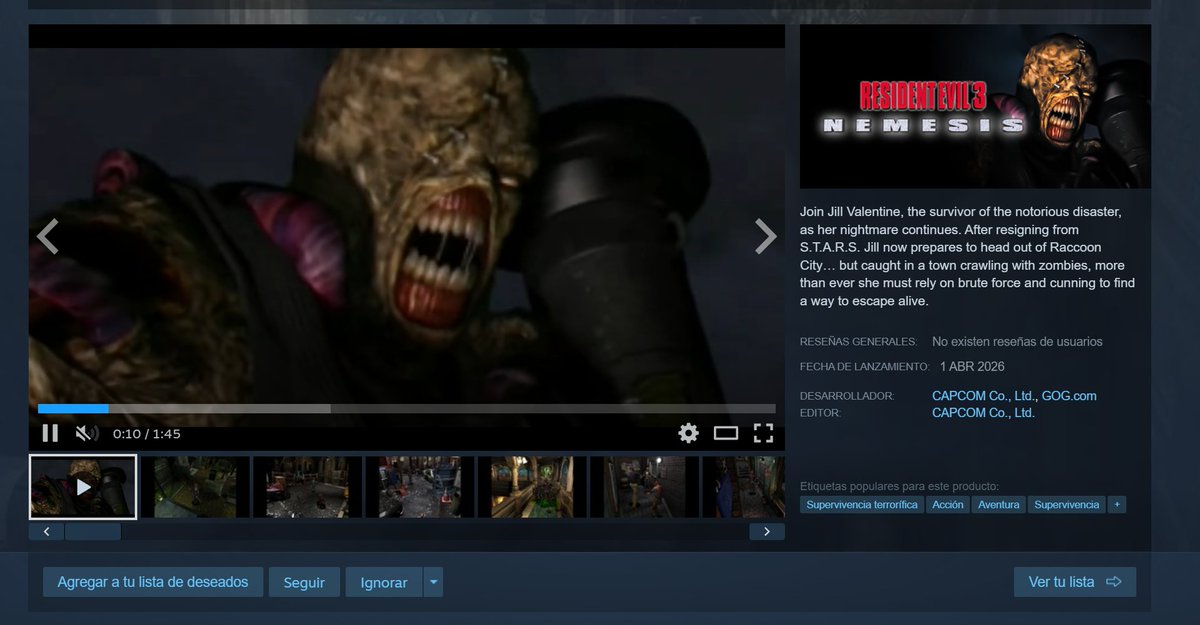Click Agregar a tu lista de deseados
Image resolution: width=1200 pixels, height=625 pixels.
(153, 582)
